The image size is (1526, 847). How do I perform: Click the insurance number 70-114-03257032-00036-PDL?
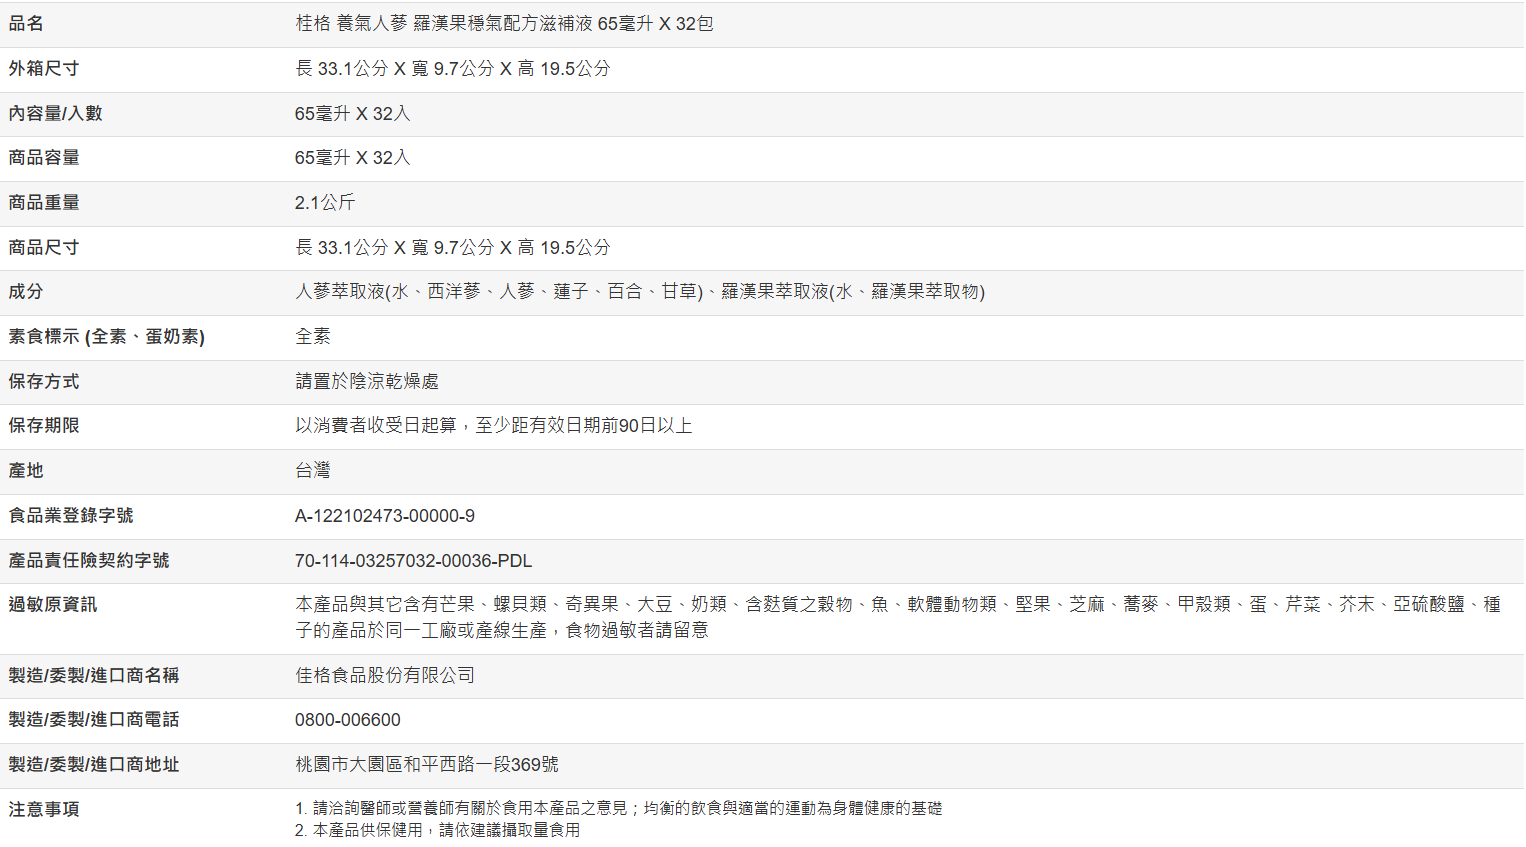click(x=413, y=561)
